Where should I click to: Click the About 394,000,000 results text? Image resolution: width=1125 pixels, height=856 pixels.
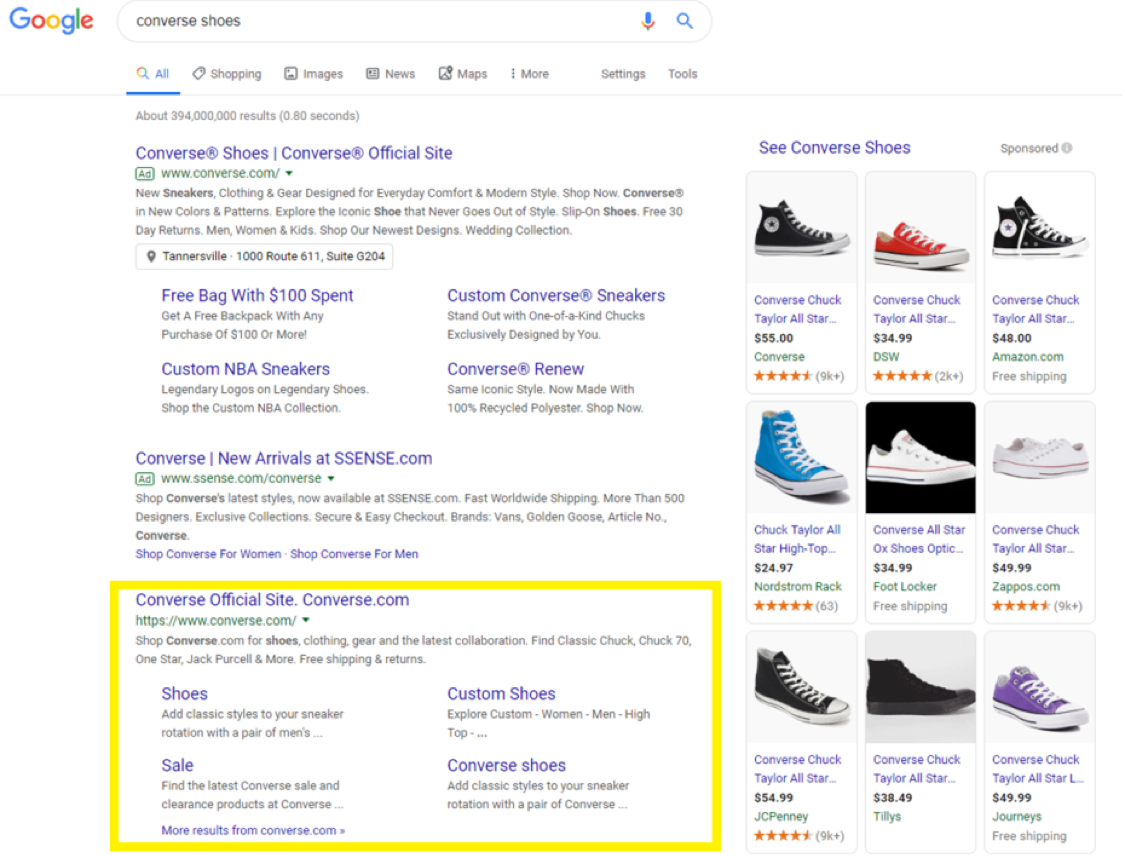point(248,116)
